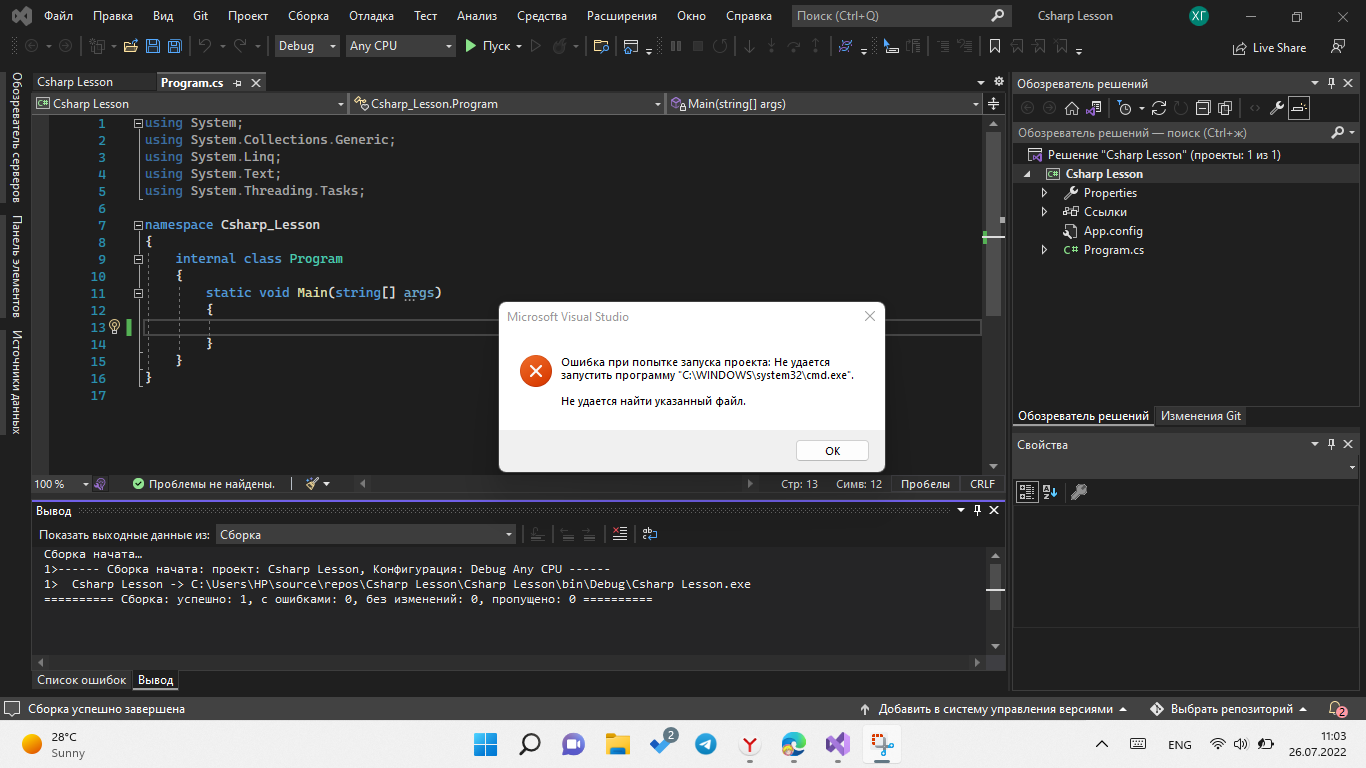
Task: Open the Debug configuration dropdown
Action: tap(306, 46)
